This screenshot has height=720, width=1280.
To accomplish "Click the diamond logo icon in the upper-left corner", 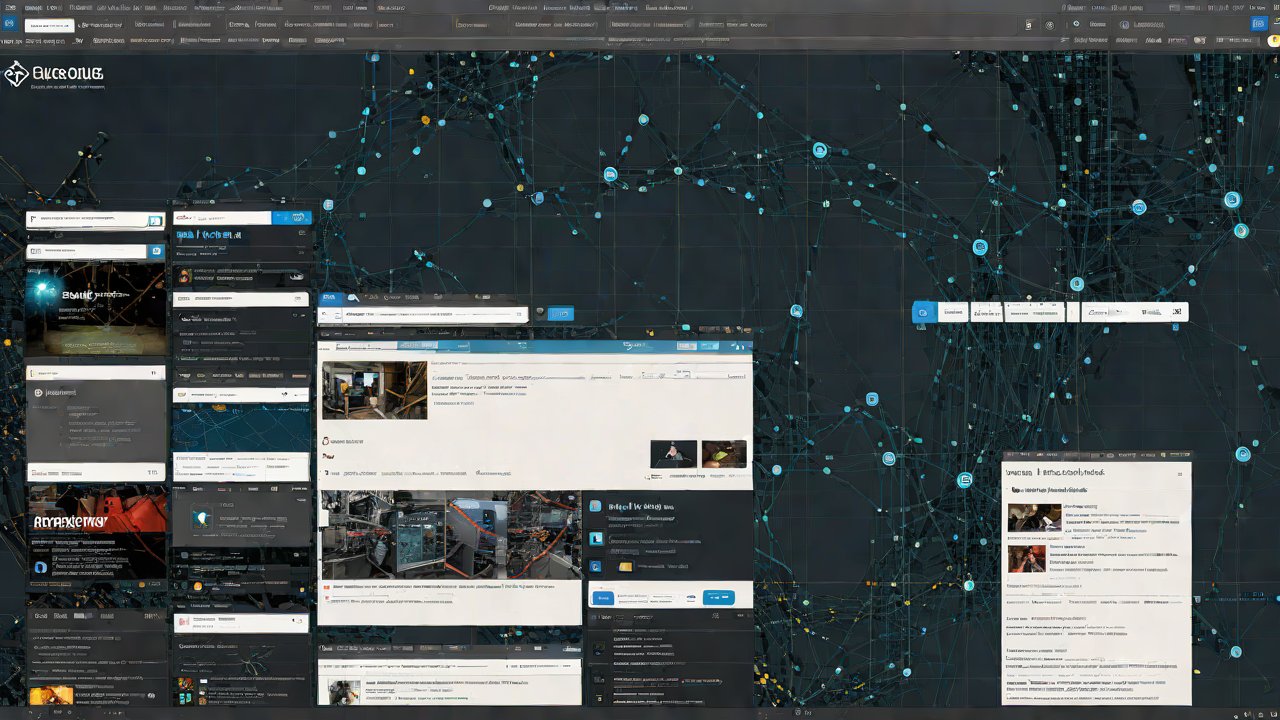I will click(16, 74).
